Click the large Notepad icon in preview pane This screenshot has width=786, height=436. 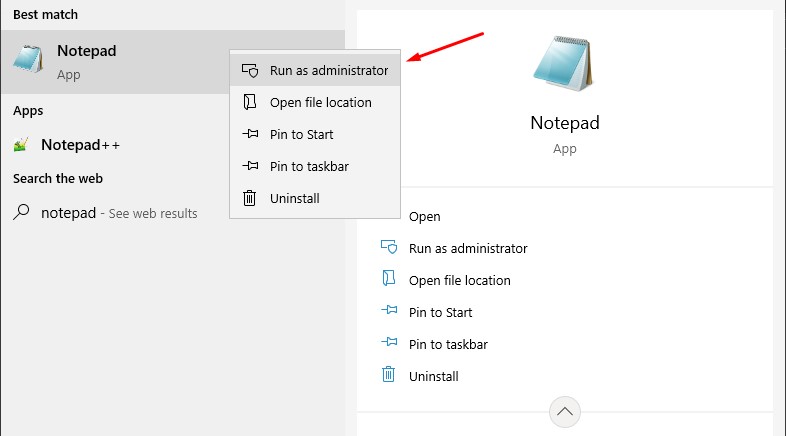(x=563, y=64)
